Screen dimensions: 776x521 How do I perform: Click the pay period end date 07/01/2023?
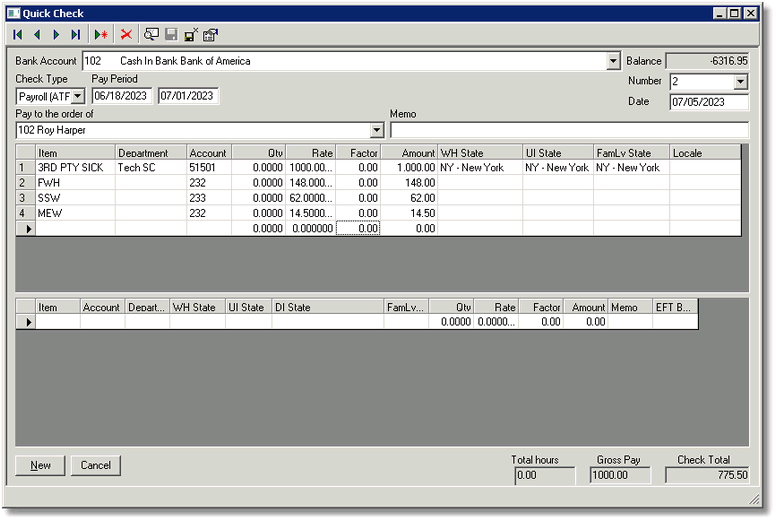(188, 96)
